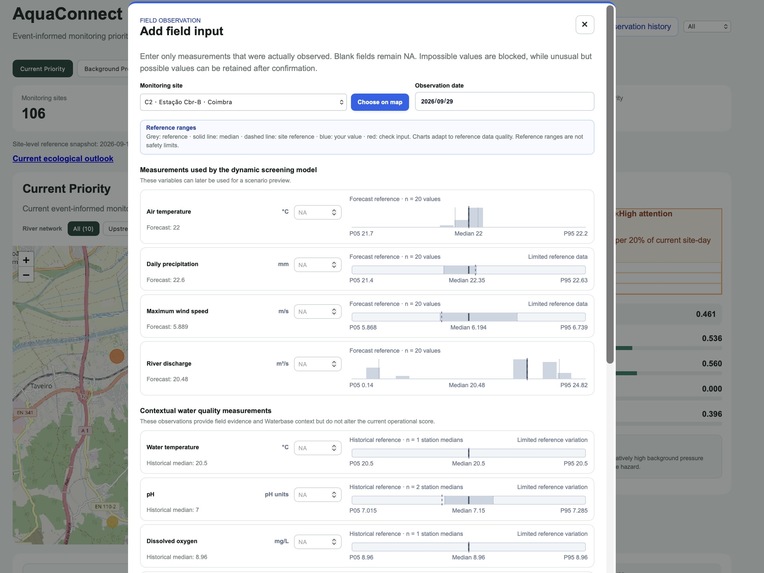Zoom in on the map

[26, 260]
